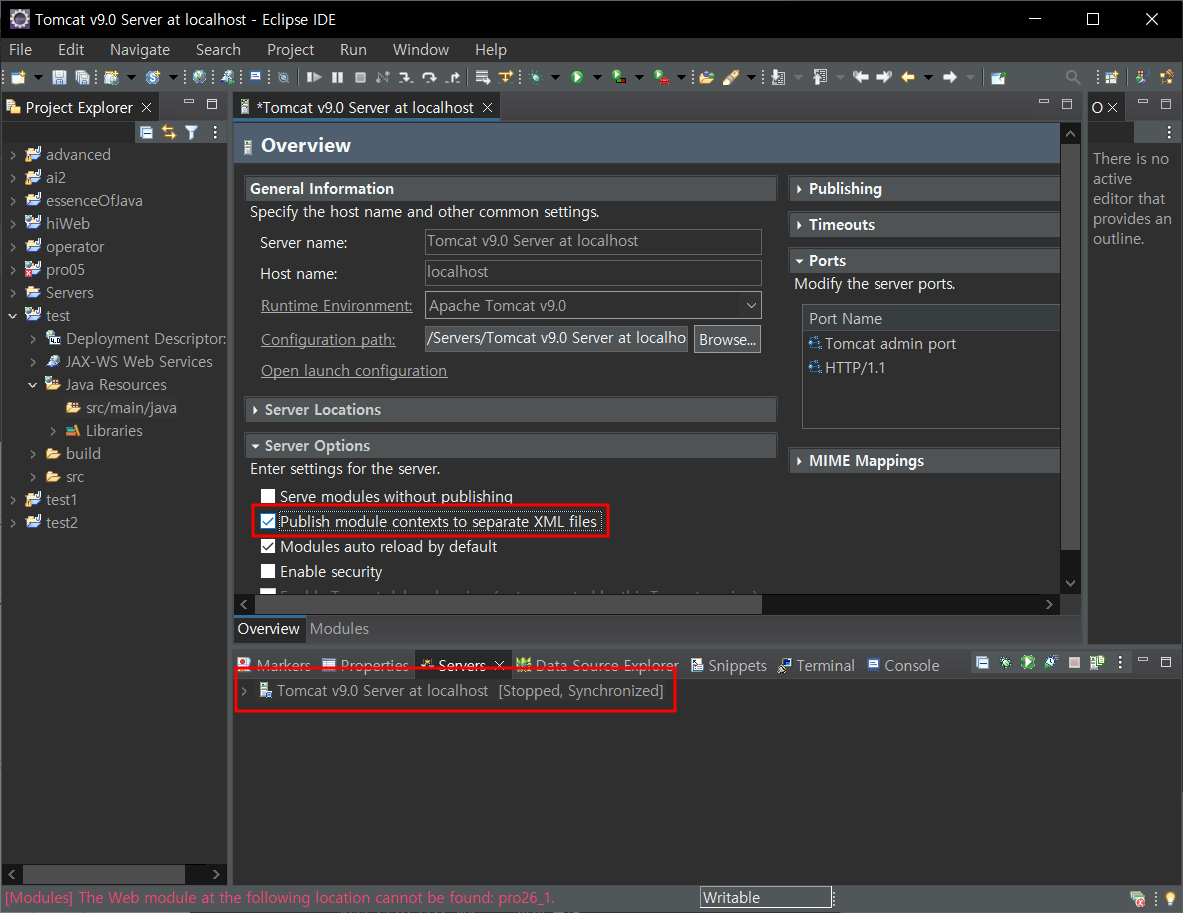1183x913 pixels.
Task: Click the Debug bug icon in main toolbar
Action: 536,77
